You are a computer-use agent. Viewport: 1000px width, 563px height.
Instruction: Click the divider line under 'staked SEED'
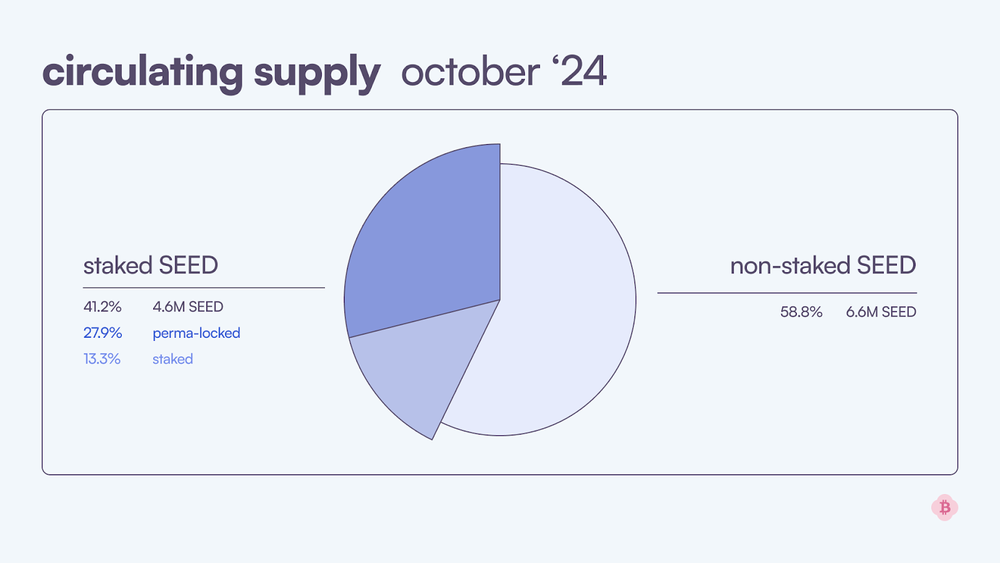tap(204, 288)
